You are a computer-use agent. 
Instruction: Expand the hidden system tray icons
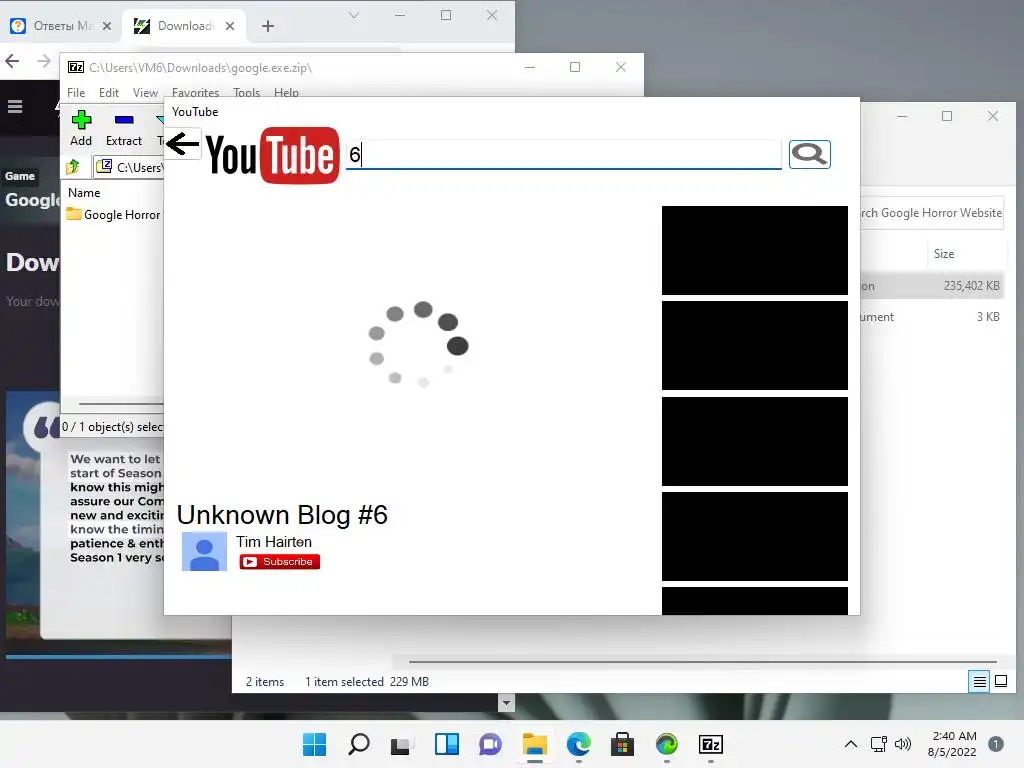point(851,744)
